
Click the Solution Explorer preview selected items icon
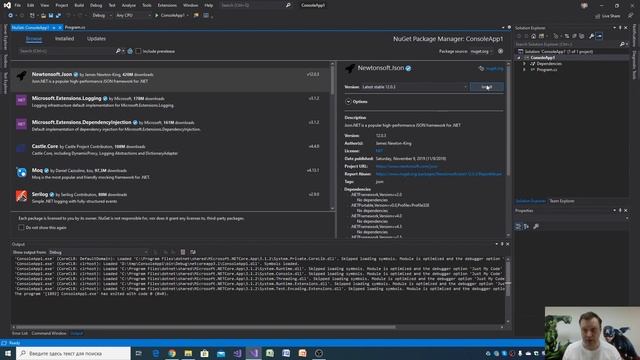click(x=599, y=36)
